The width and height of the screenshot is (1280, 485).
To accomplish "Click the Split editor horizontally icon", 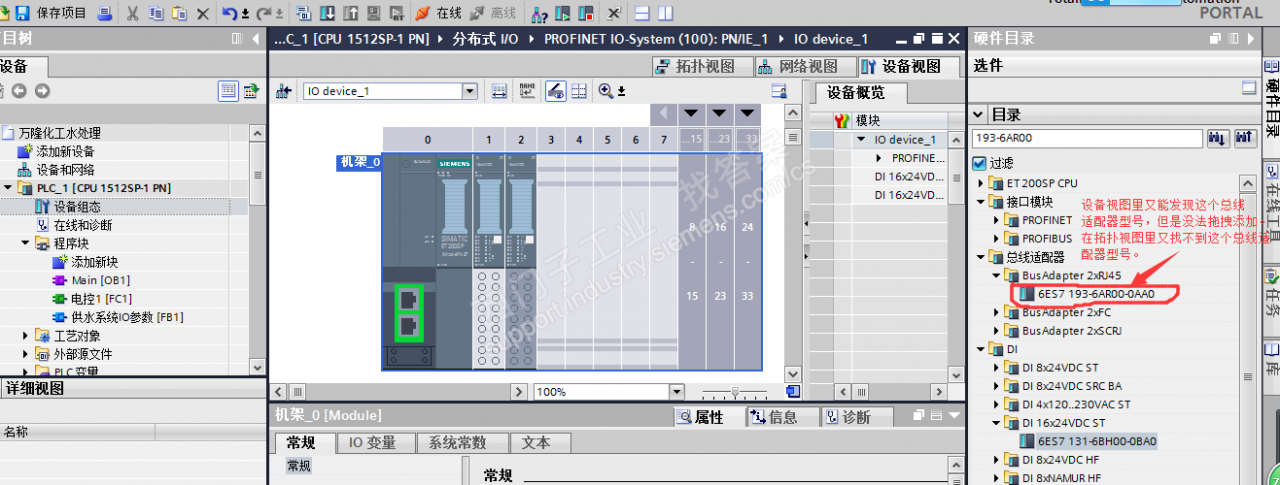I will pyautogui.click(x=641, y=13).
